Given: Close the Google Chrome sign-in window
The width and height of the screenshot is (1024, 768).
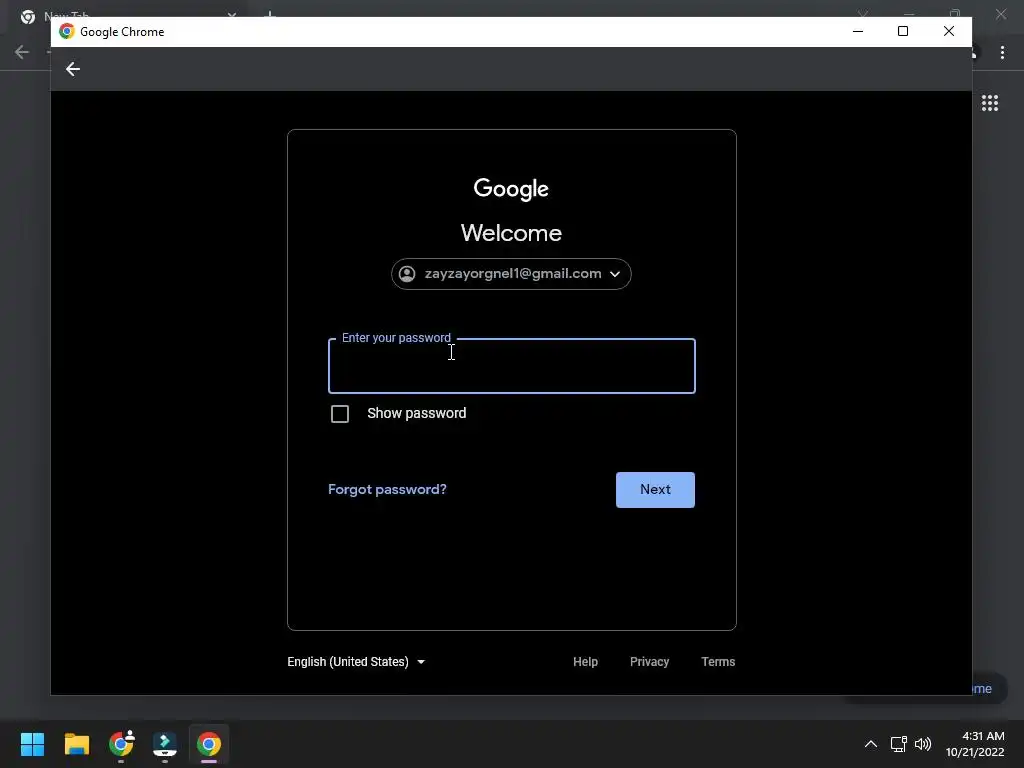Looking at the screenshot, I should tap(949, 31).
